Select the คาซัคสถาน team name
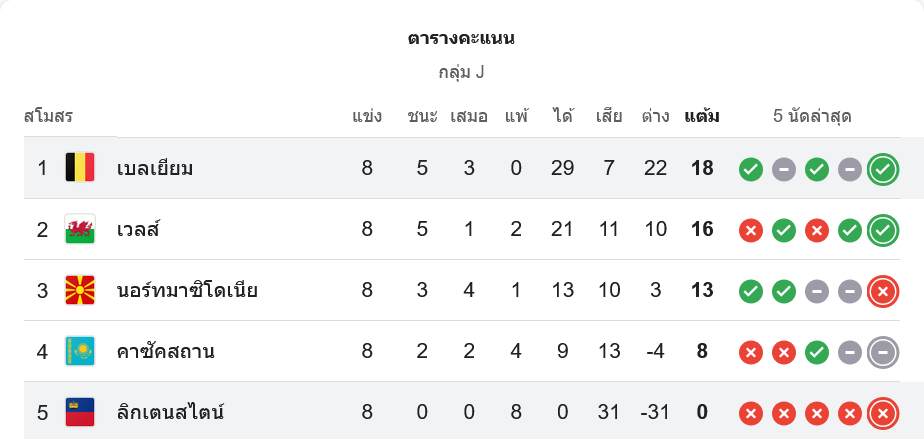924x439 pixels. click(x=166, y=352)
